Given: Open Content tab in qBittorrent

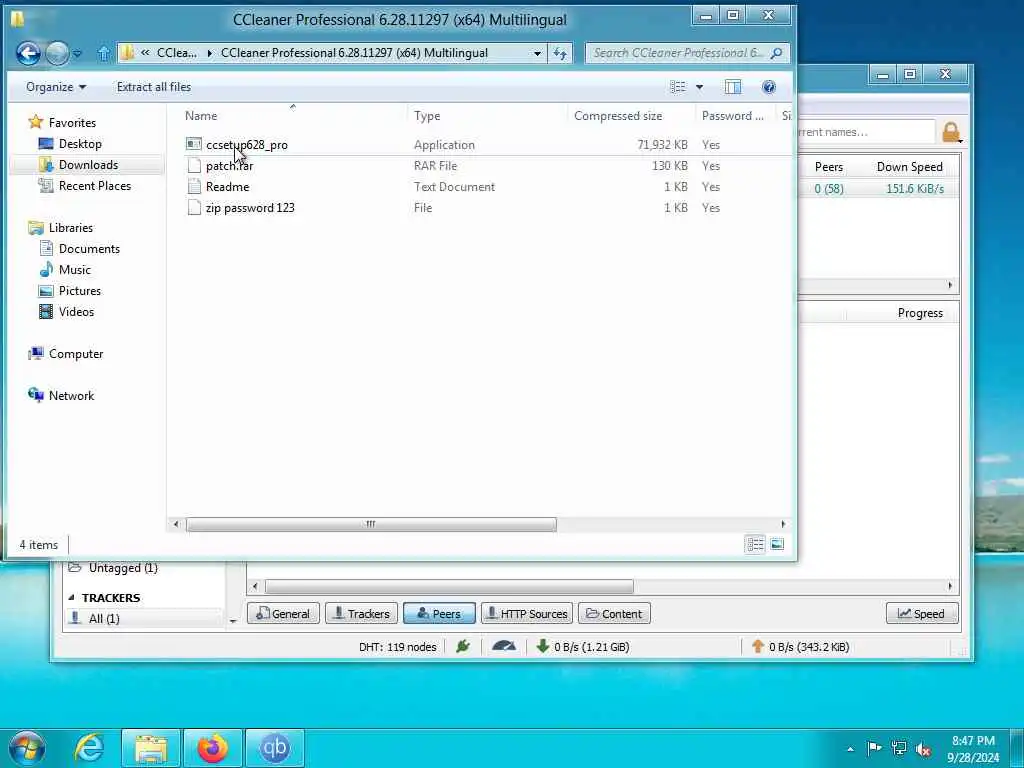Looking at the screenshot, I should coord(614,613).
